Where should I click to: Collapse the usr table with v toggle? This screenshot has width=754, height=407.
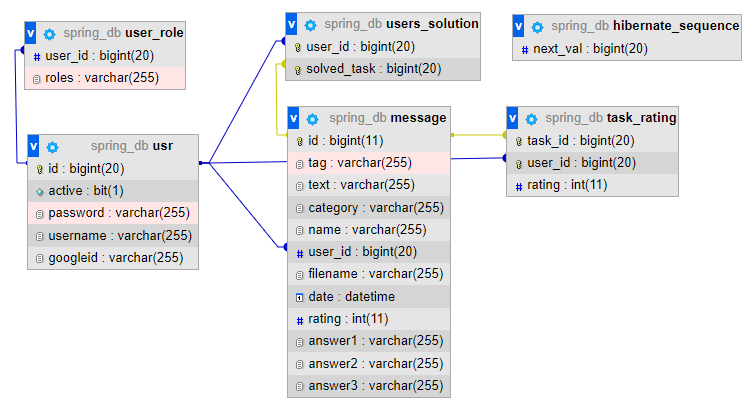34,146
